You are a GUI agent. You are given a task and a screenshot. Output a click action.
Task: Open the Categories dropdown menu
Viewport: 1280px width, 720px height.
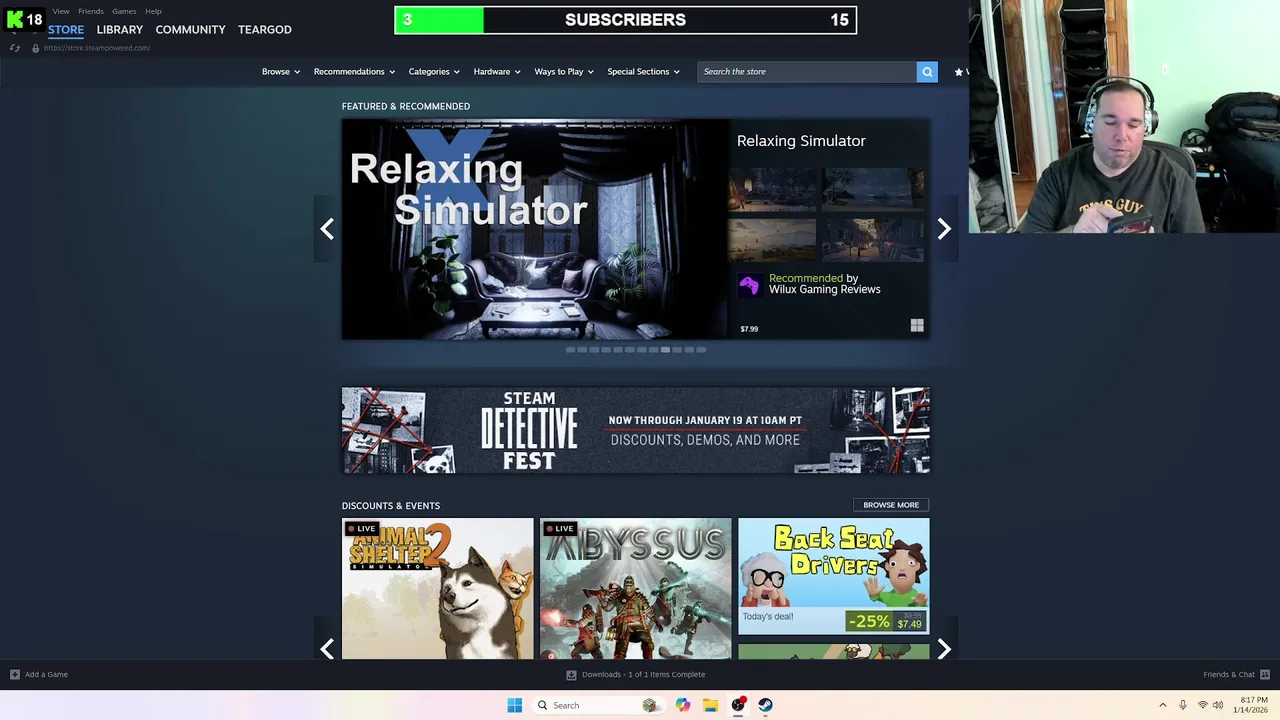point(433,72)
